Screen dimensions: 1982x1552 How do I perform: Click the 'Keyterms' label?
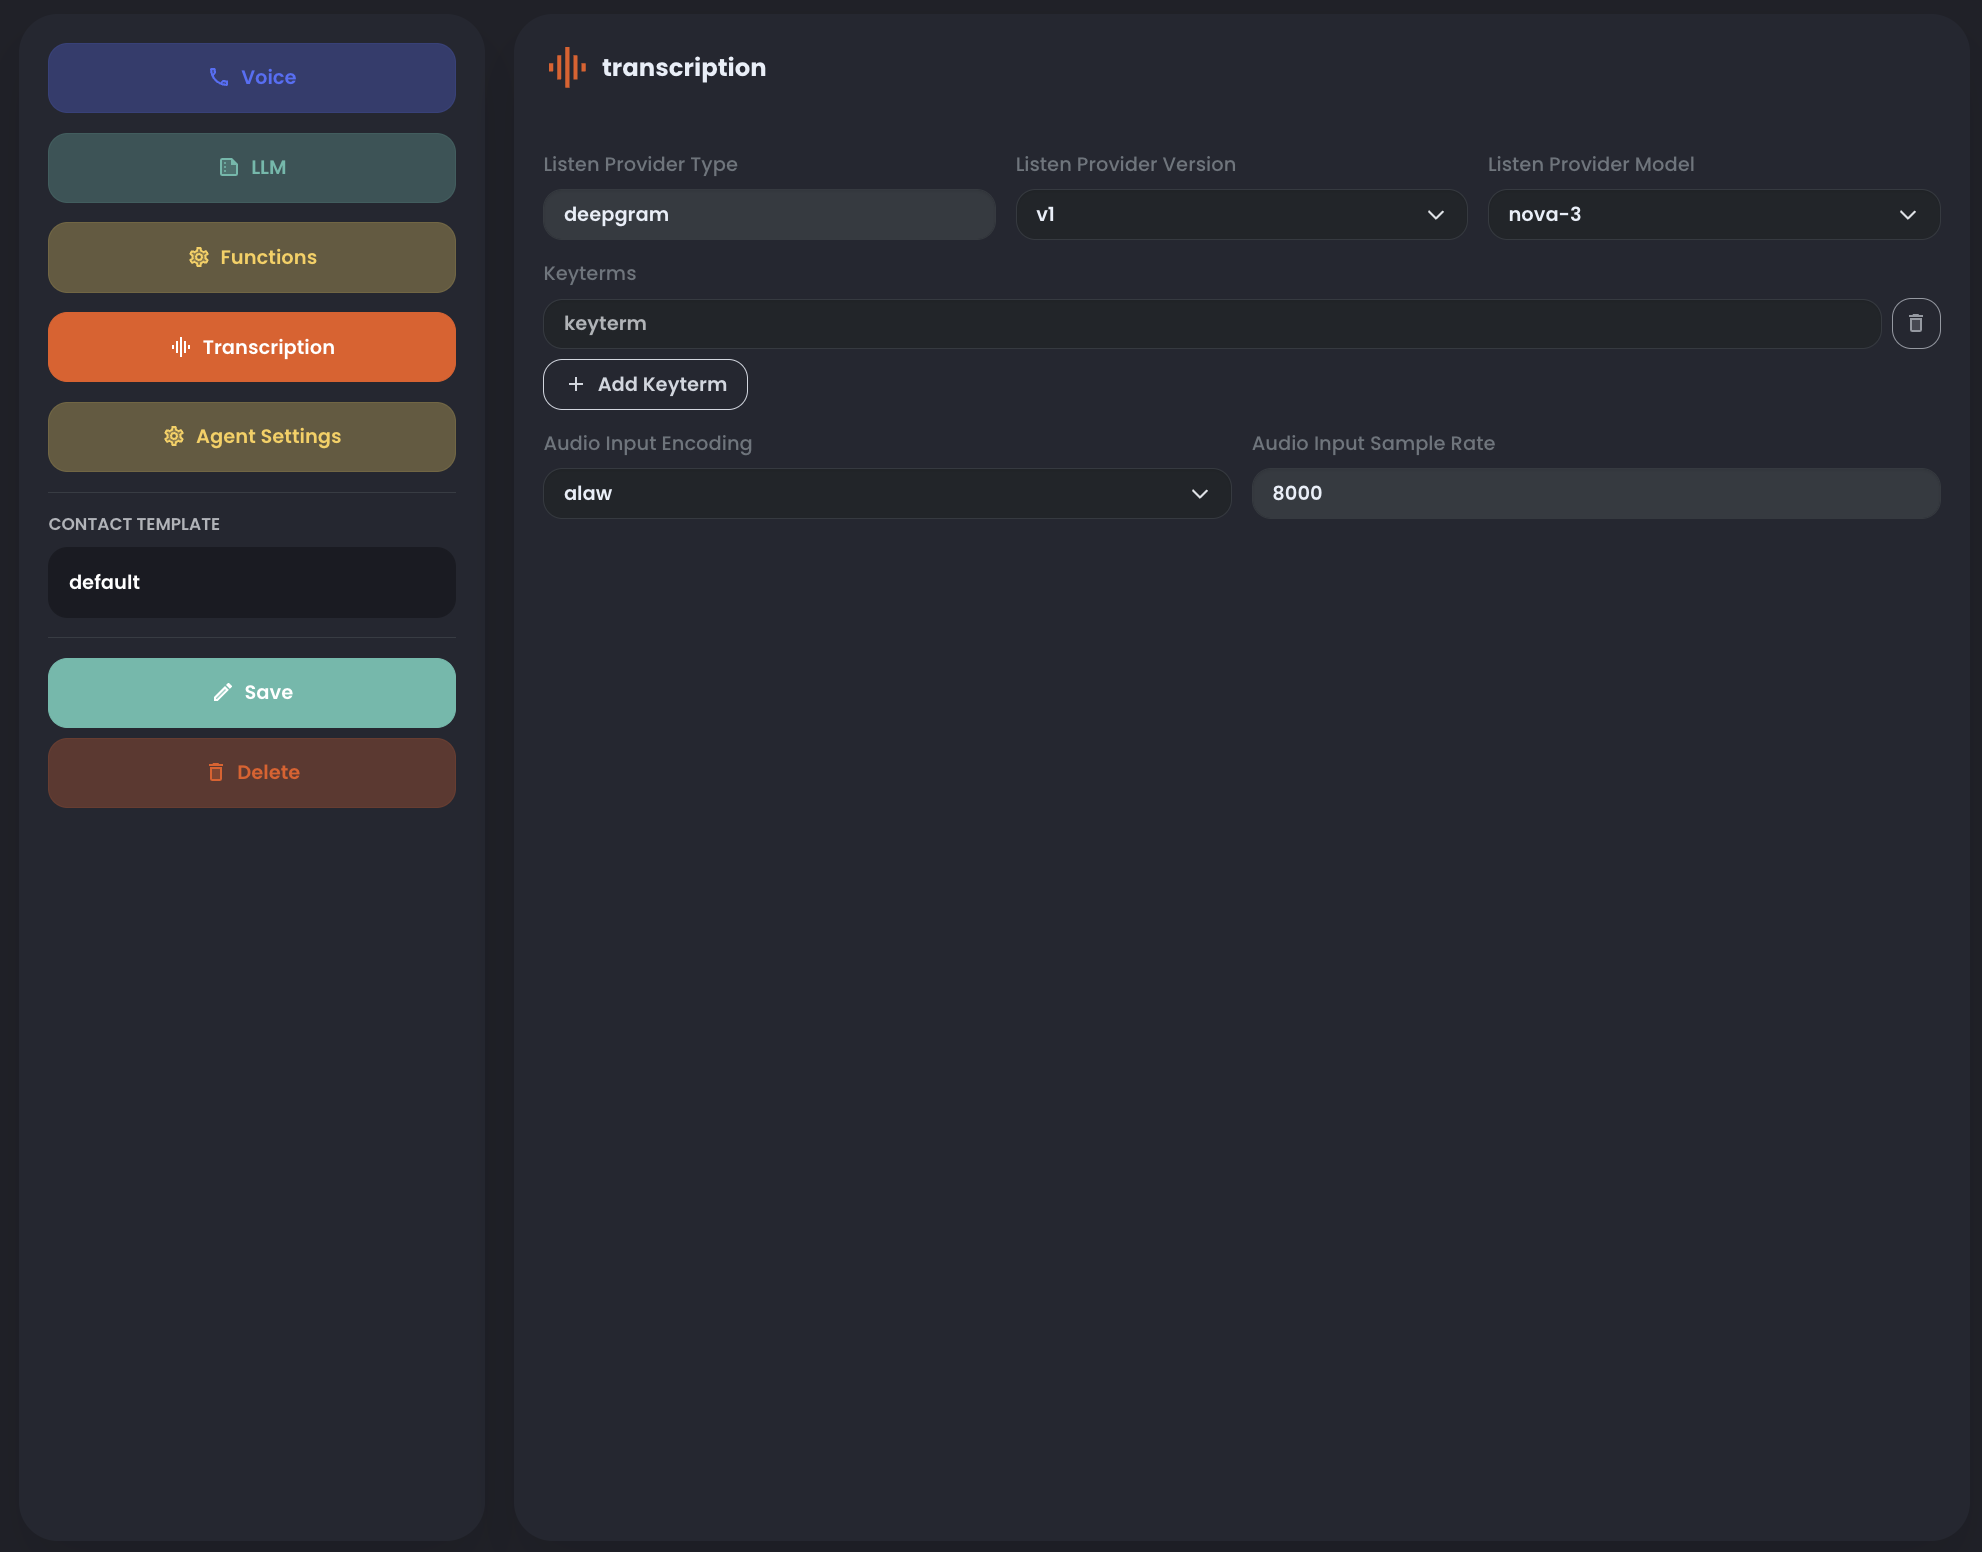click(x=590, y=273)
